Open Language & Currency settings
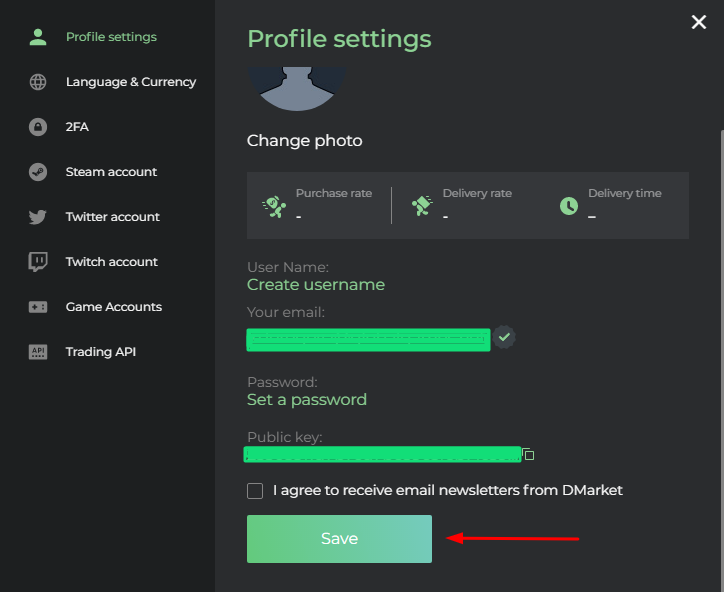Screen dimensions: 724x592 [x=131, y=82]
